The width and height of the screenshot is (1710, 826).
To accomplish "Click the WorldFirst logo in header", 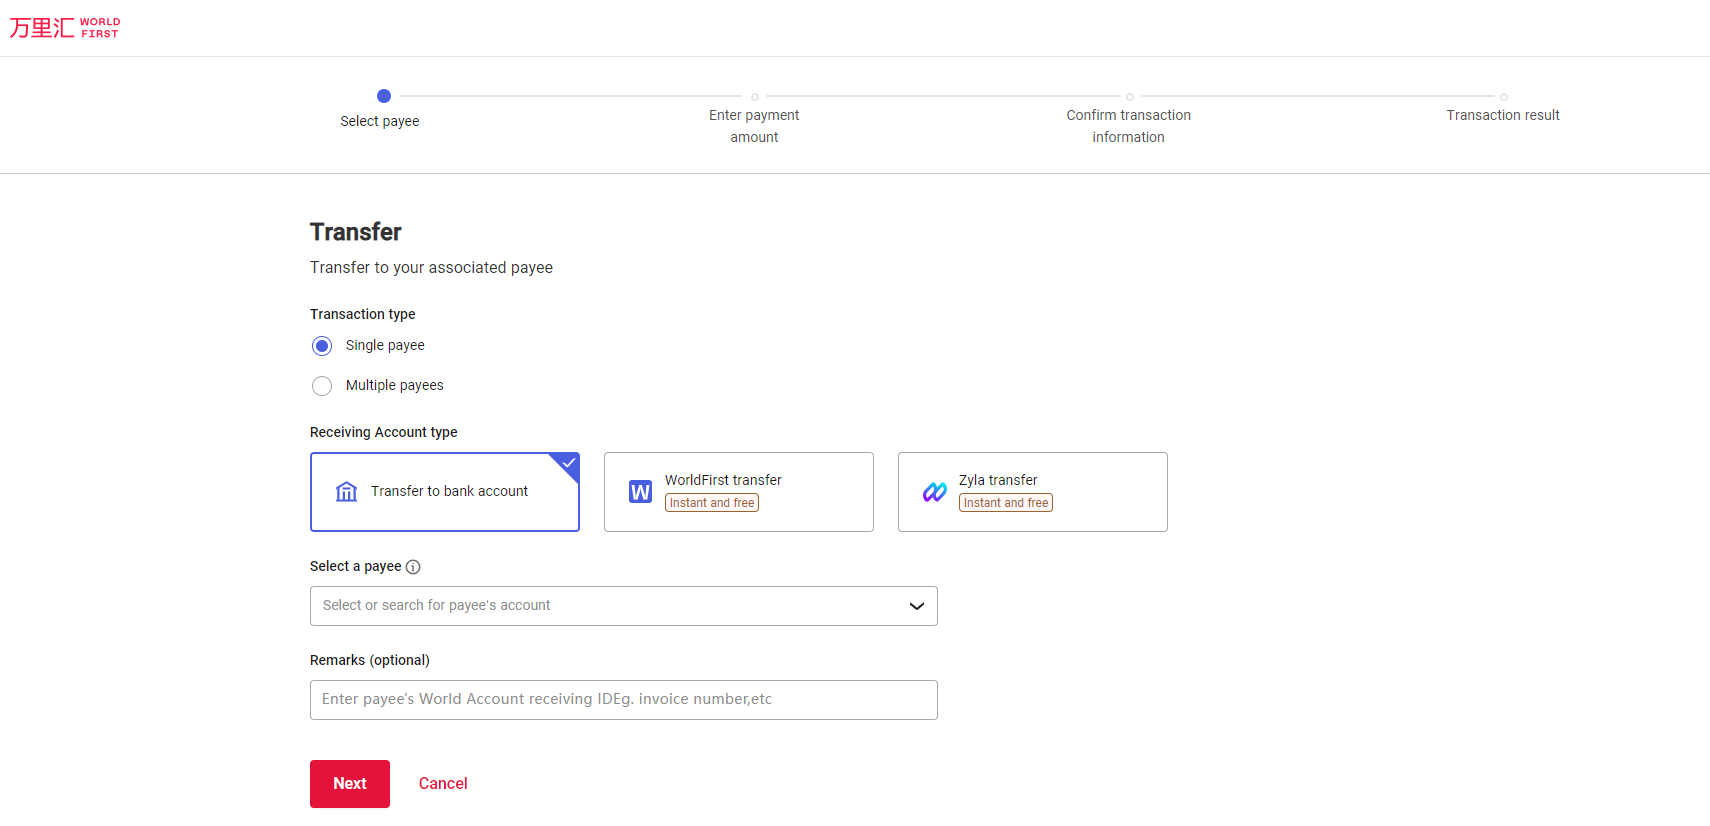I will point(65,28).
